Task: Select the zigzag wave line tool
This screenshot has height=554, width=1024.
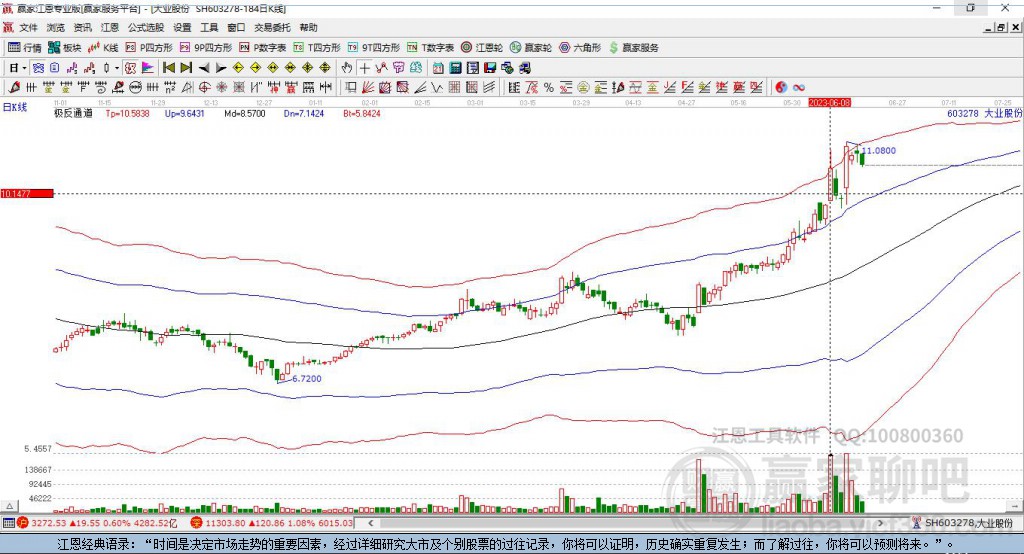Action: point(438,88)
